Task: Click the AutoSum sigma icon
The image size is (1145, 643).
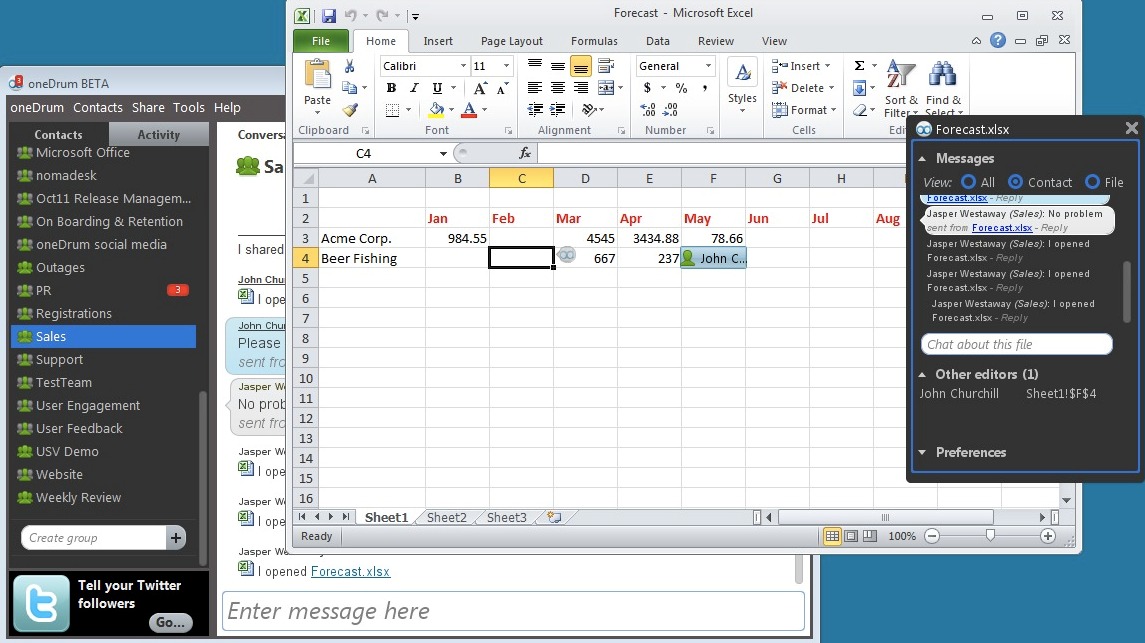Action: (x=859, y=66)
